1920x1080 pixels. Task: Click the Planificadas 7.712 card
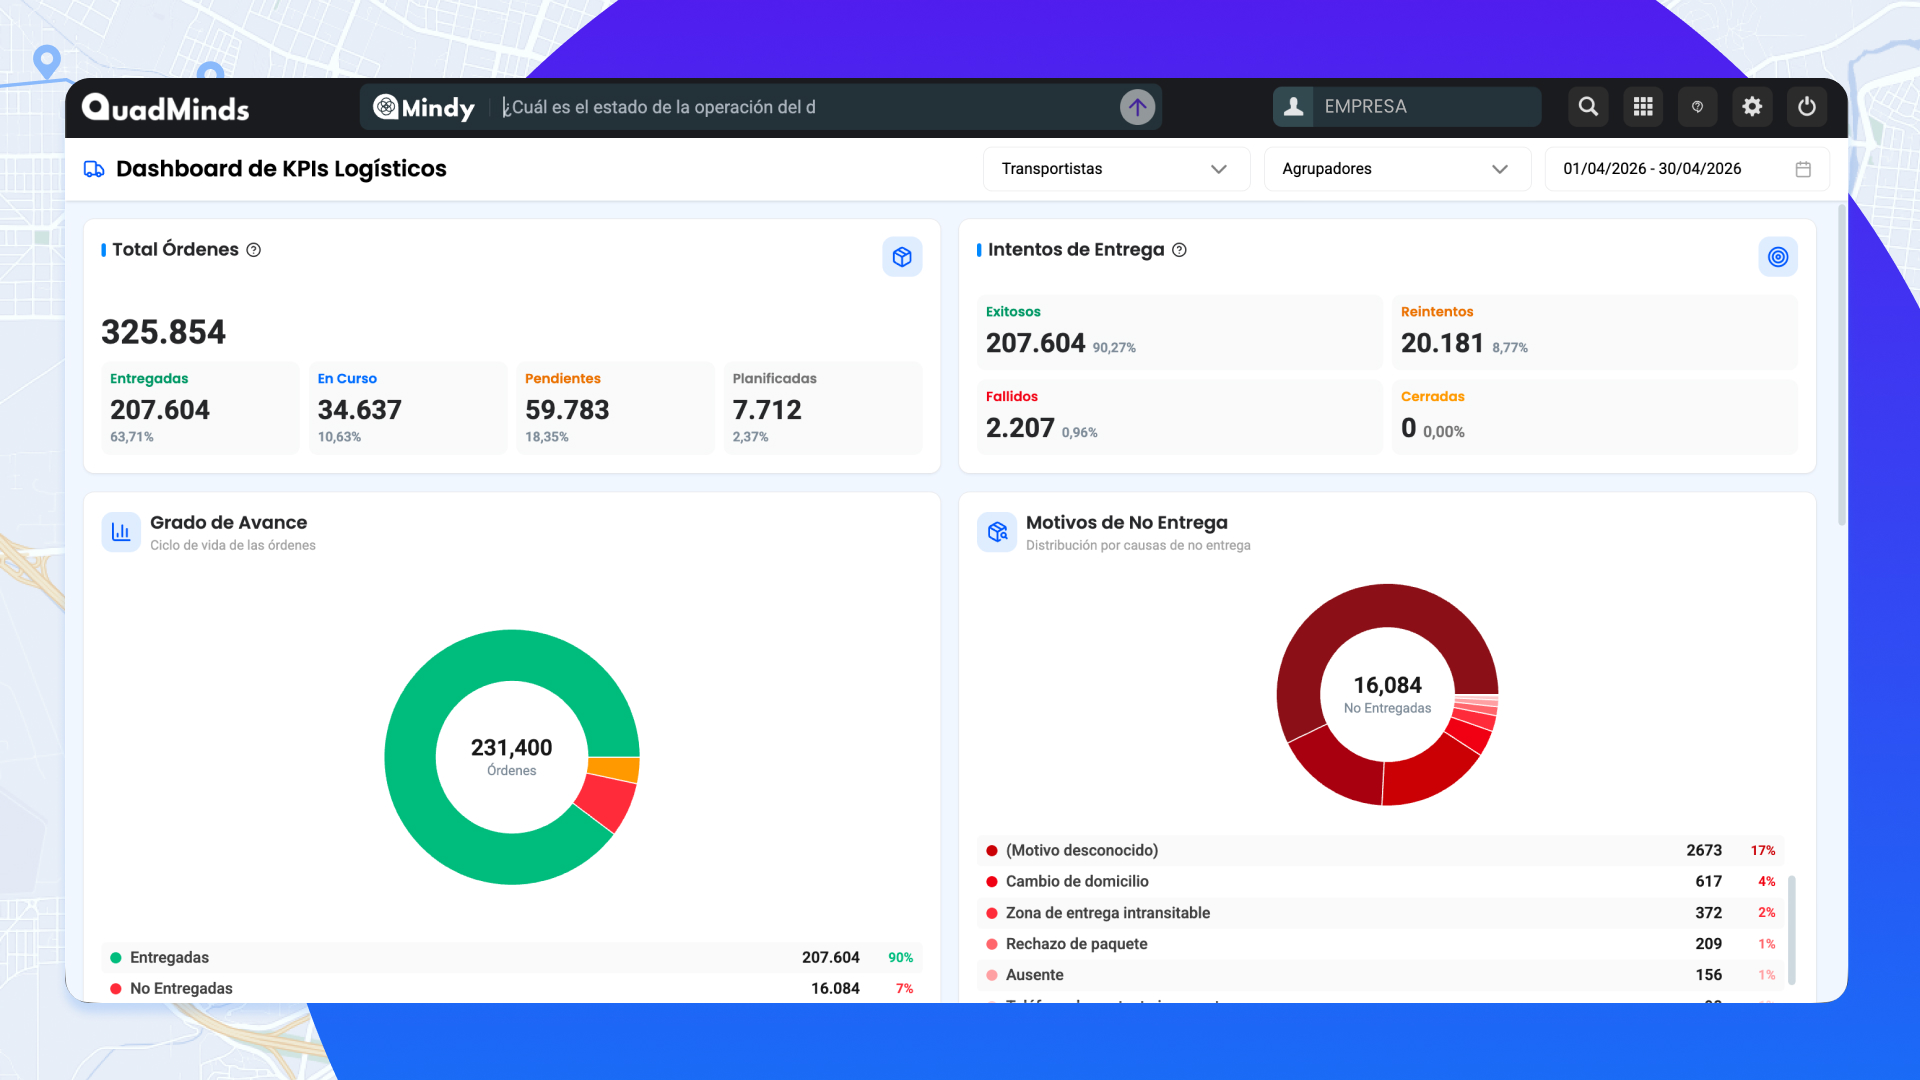click(823, 409)
